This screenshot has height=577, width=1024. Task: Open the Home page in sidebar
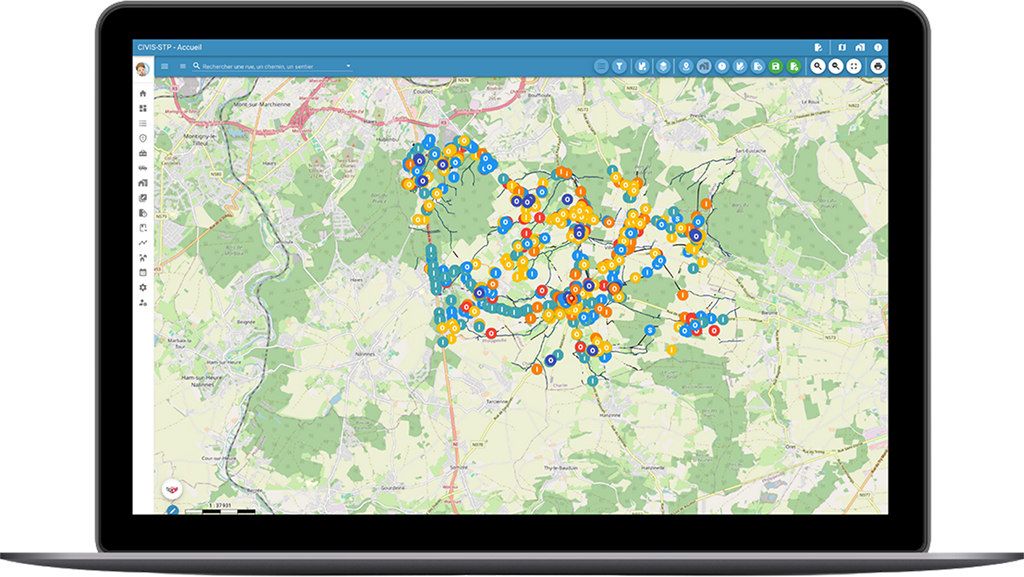(143, 93)
